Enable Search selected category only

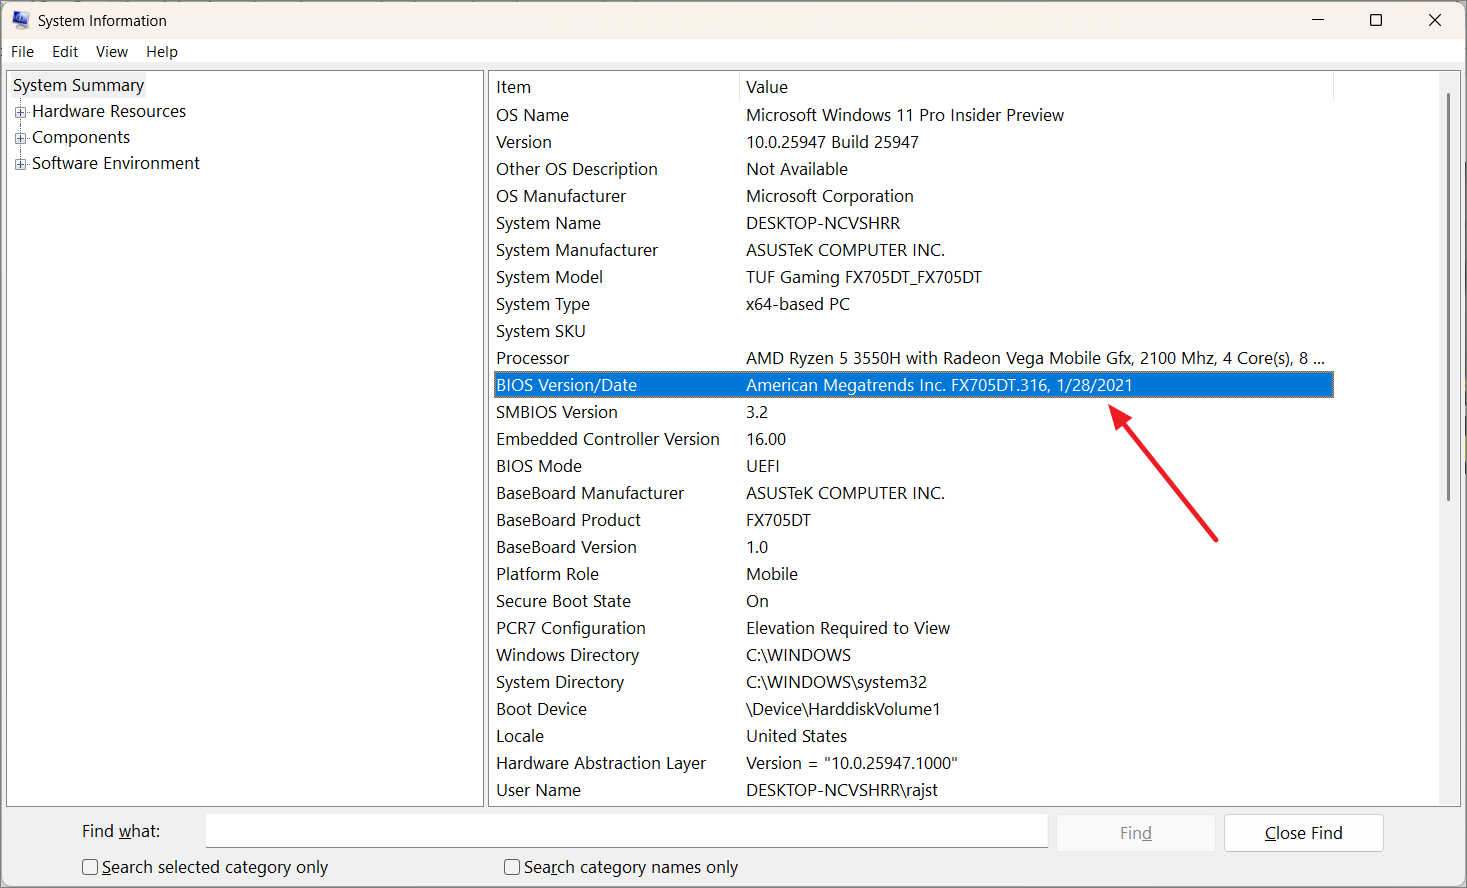89,867
